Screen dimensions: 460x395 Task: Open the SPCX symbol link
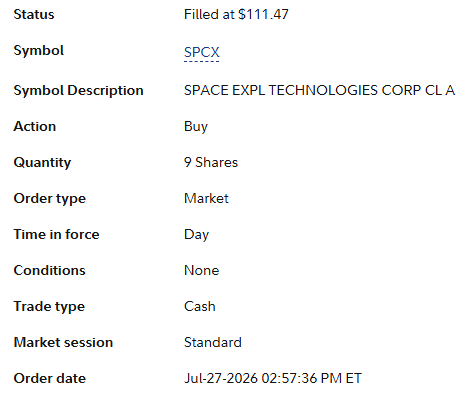[202, 52]
